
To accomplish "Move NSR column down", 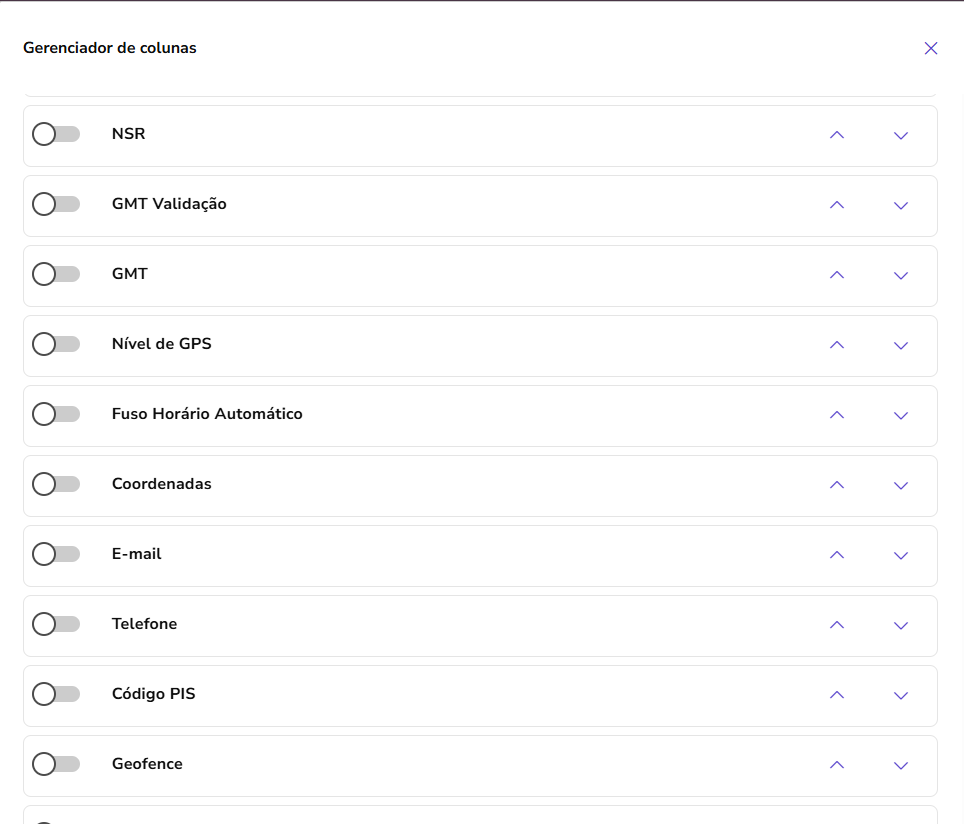I will coord(901,135).
